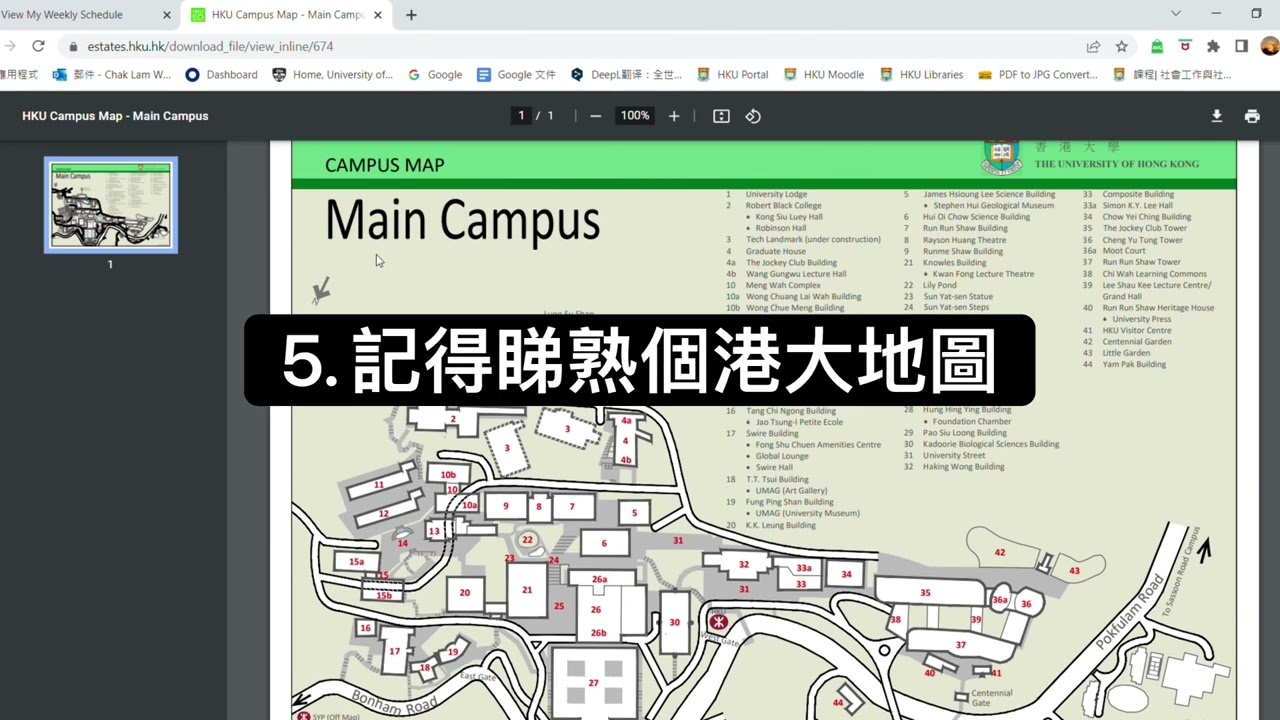The image size is (1280, 720).
Task: Click building 27 on the map
Action: pos(594,683)
